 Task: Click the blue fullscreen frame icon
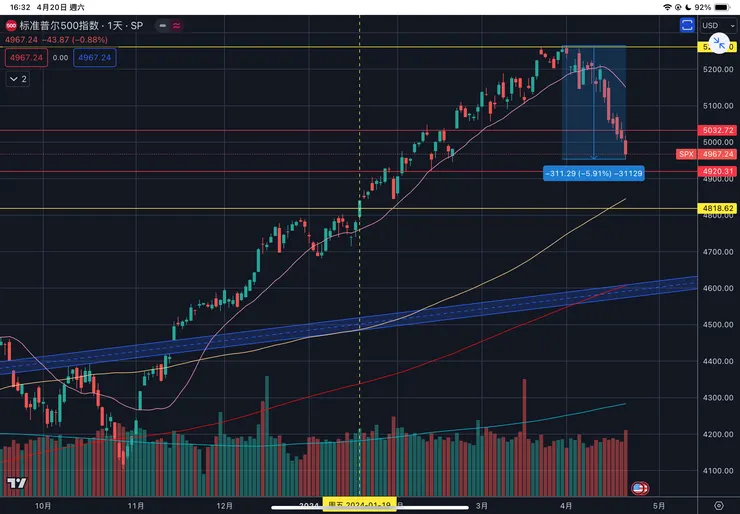coord(687,25)
